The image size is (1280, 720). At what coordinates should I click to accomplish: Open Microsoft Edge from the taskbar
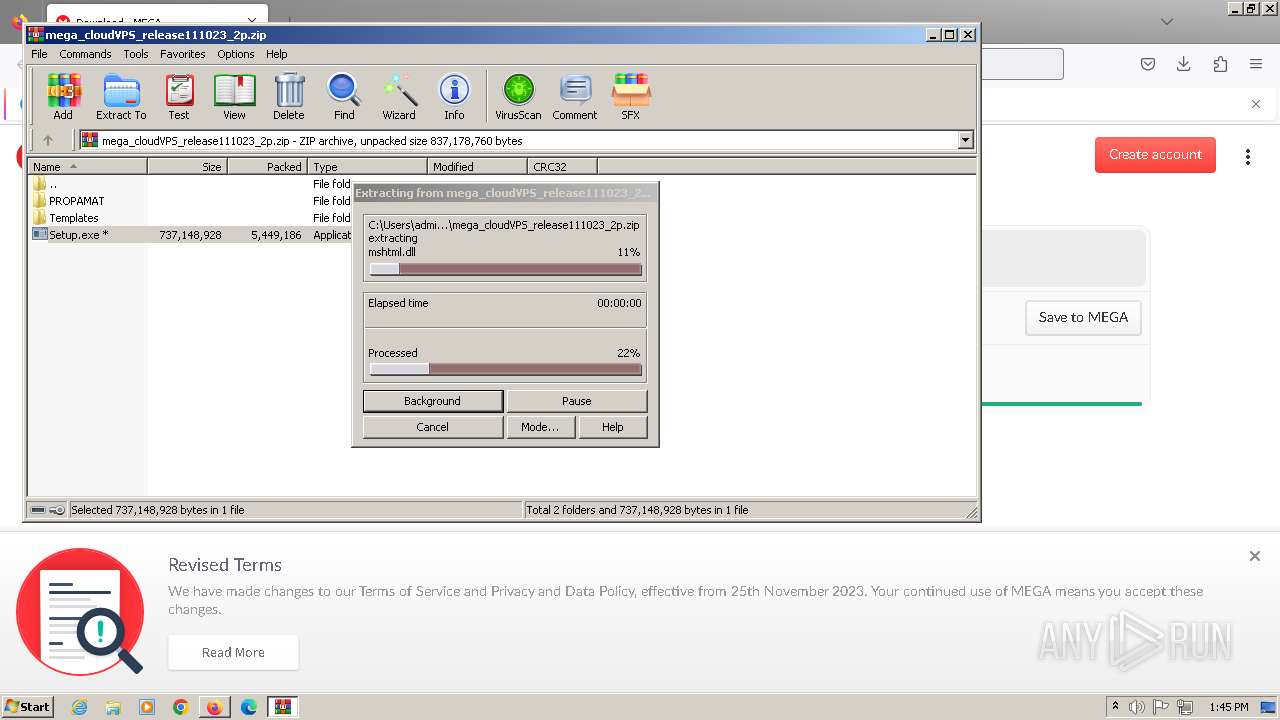point(249,707)
